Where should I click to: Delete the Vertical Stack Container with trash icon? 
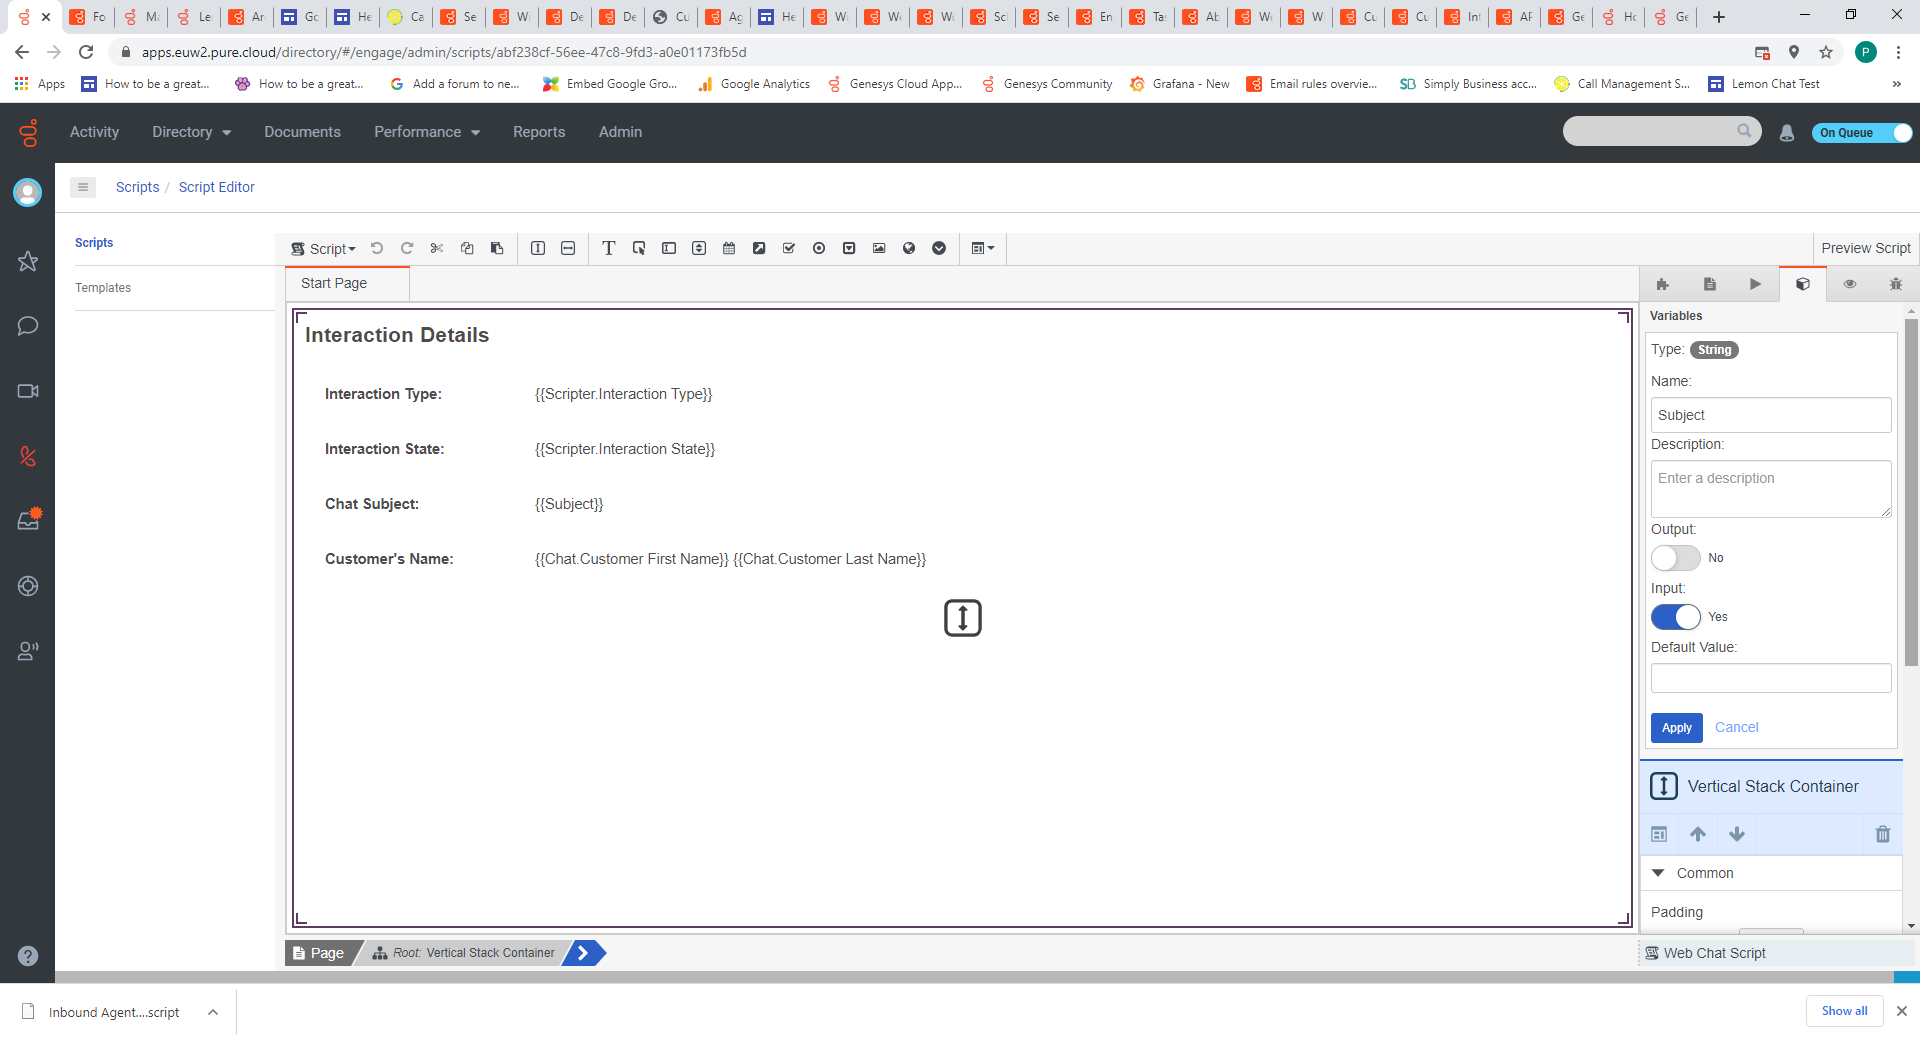coord(1883,834)
